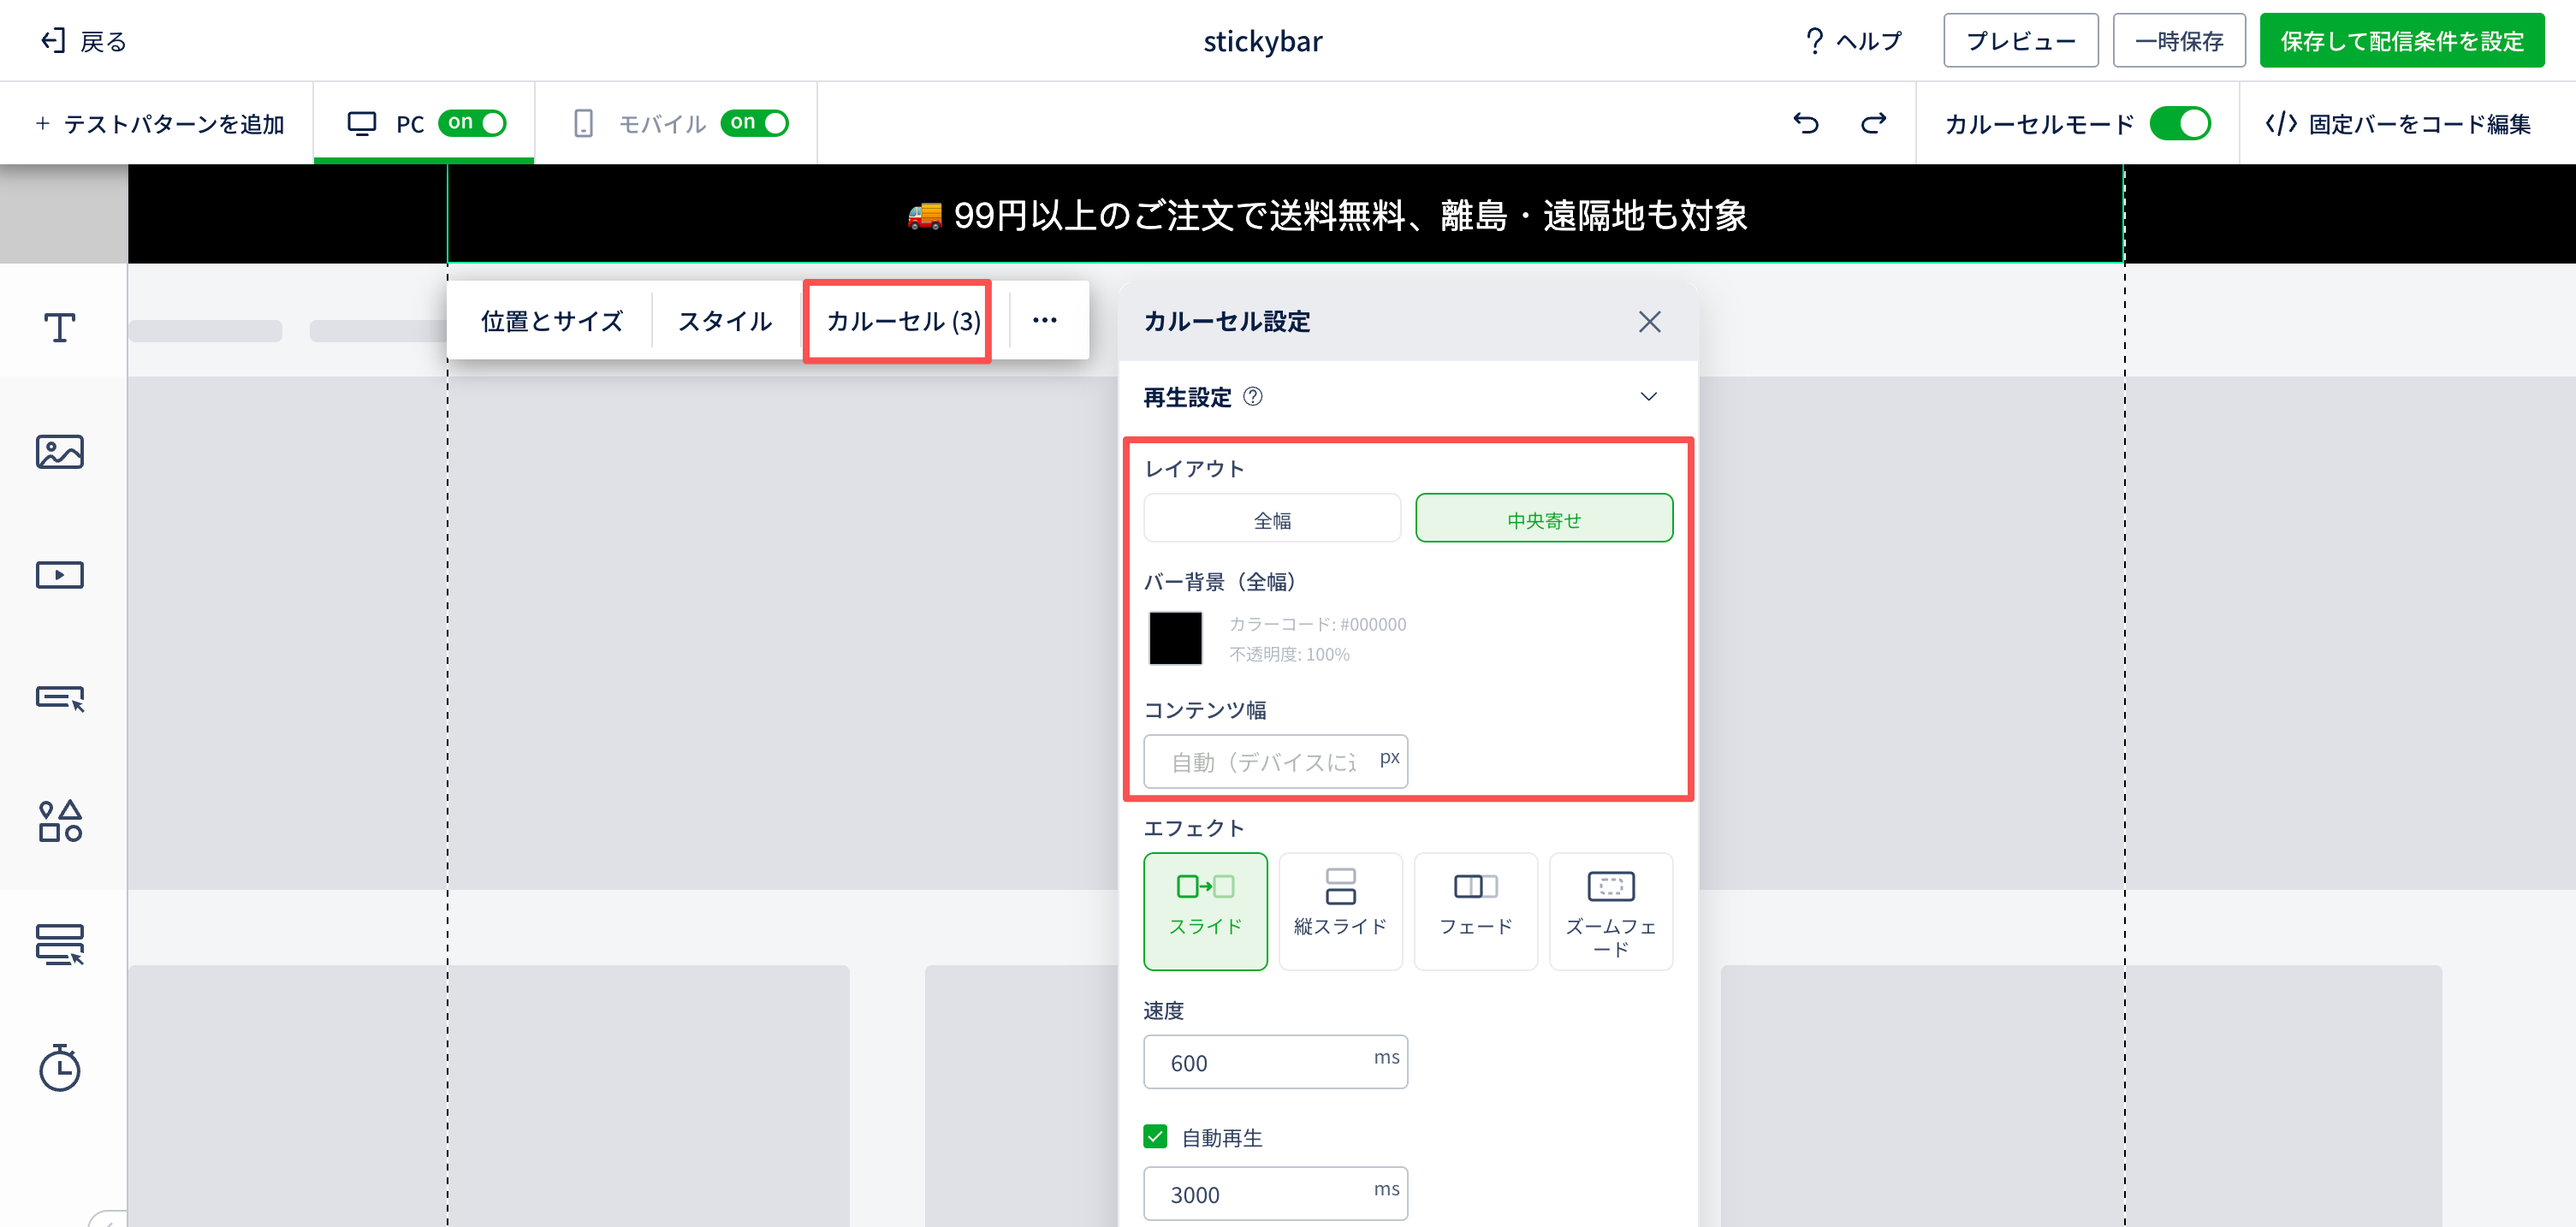The width and height of the screenshot is (2576, 1227).
Task: Open the ヘルプ help link
Action: 1853,41
